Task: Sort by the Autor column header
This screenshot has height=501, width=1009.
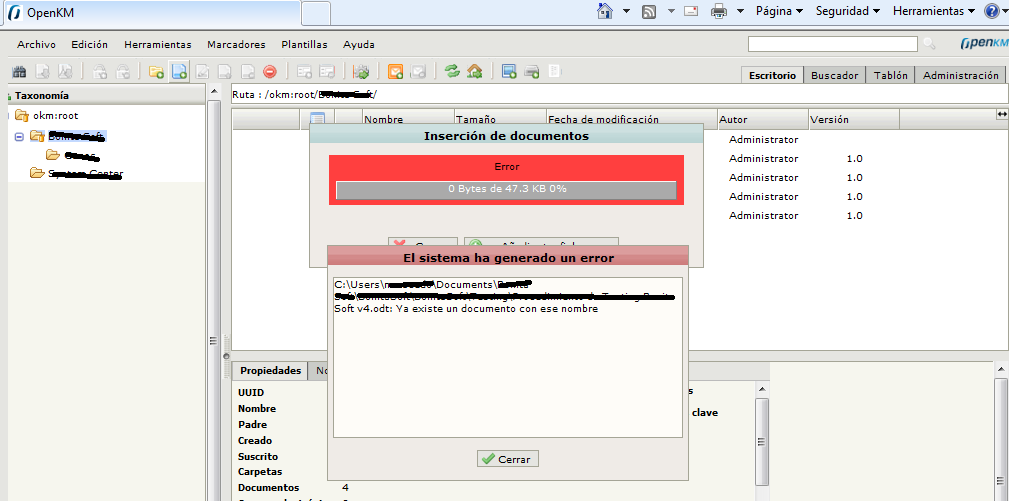Action: point(763,119)
